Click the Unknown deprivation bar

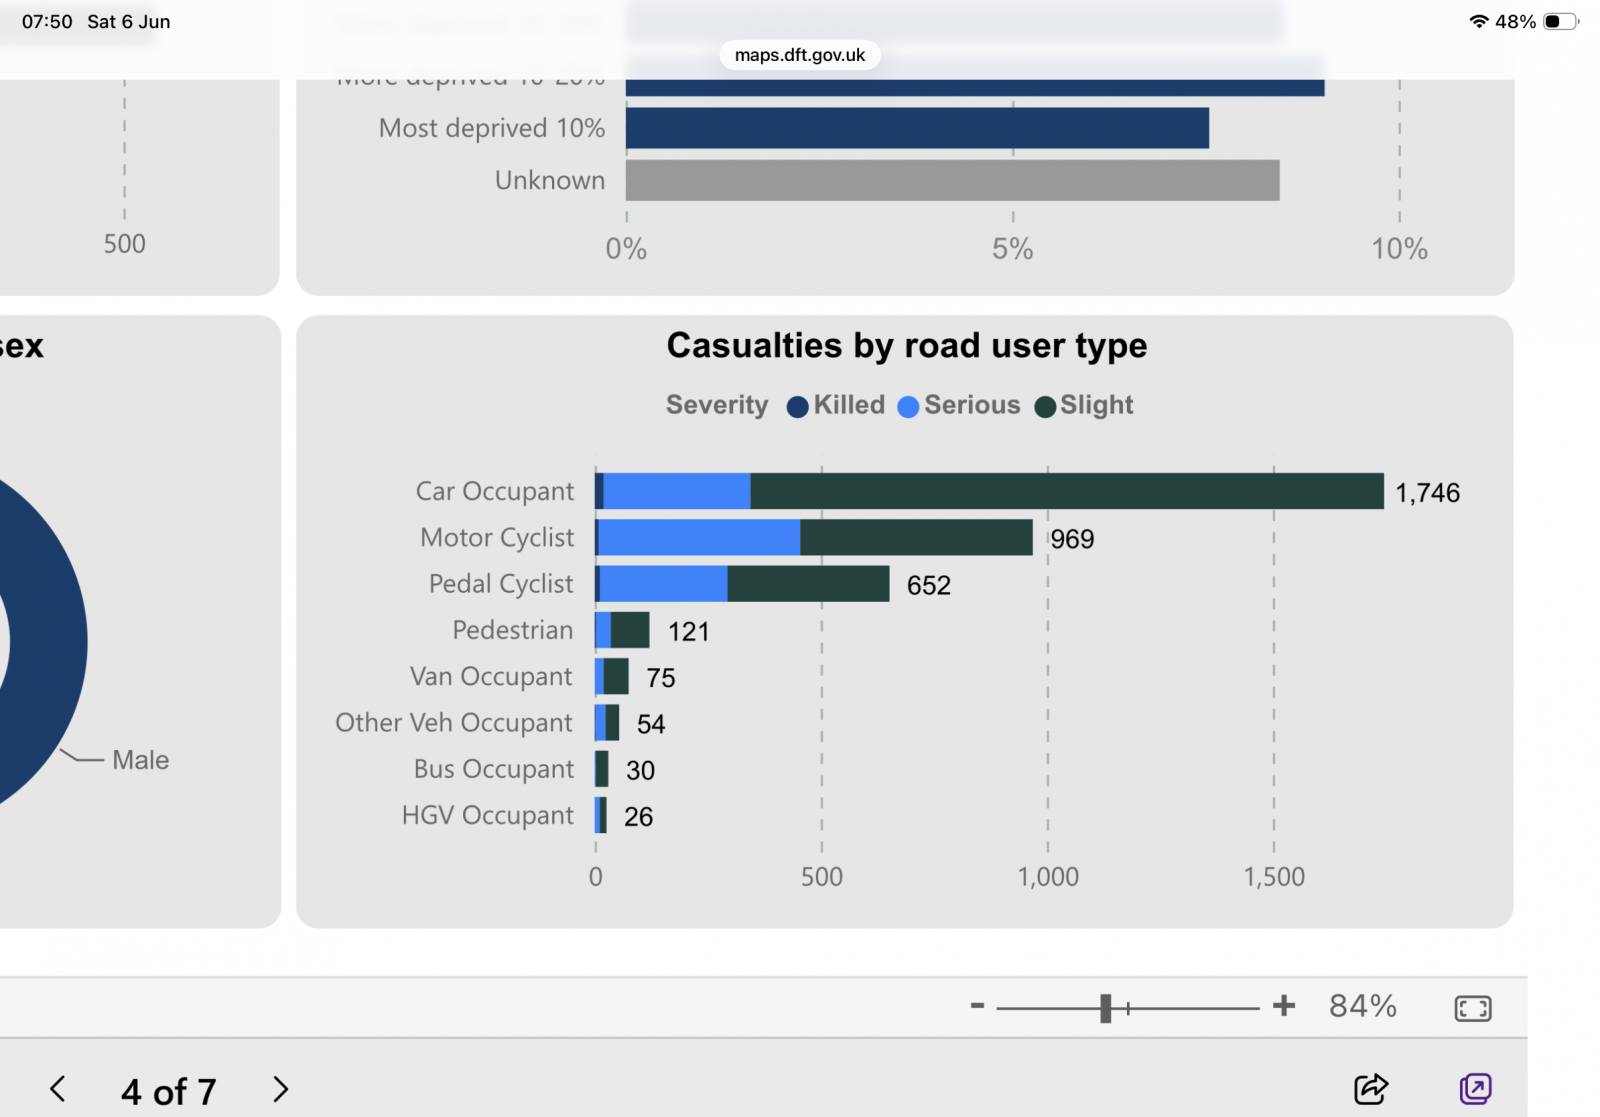[952, 180]
